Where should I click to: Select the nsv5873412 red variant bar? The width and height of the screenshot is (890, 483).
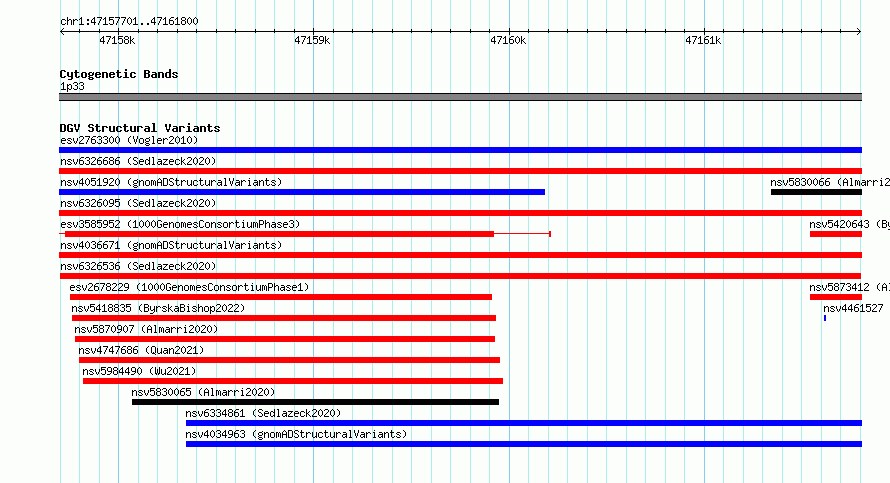click(x=836, y=297)
